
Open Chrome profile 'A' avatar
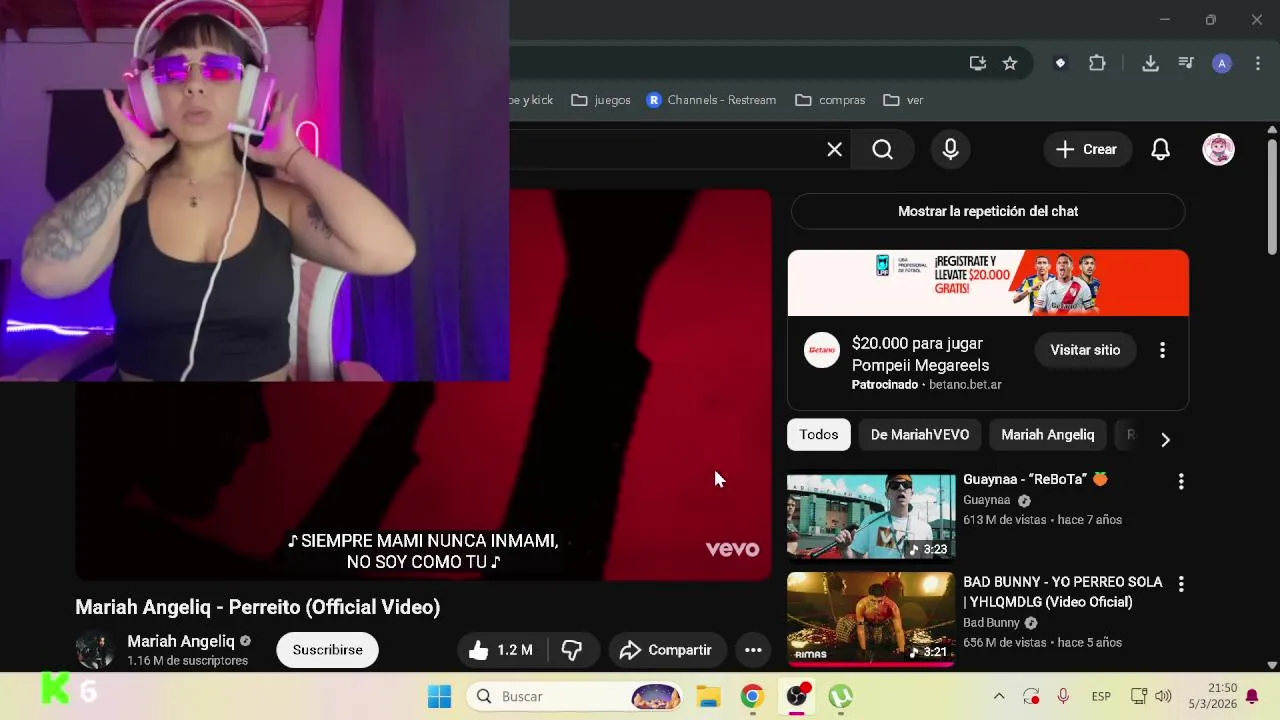click(1221, 63)
